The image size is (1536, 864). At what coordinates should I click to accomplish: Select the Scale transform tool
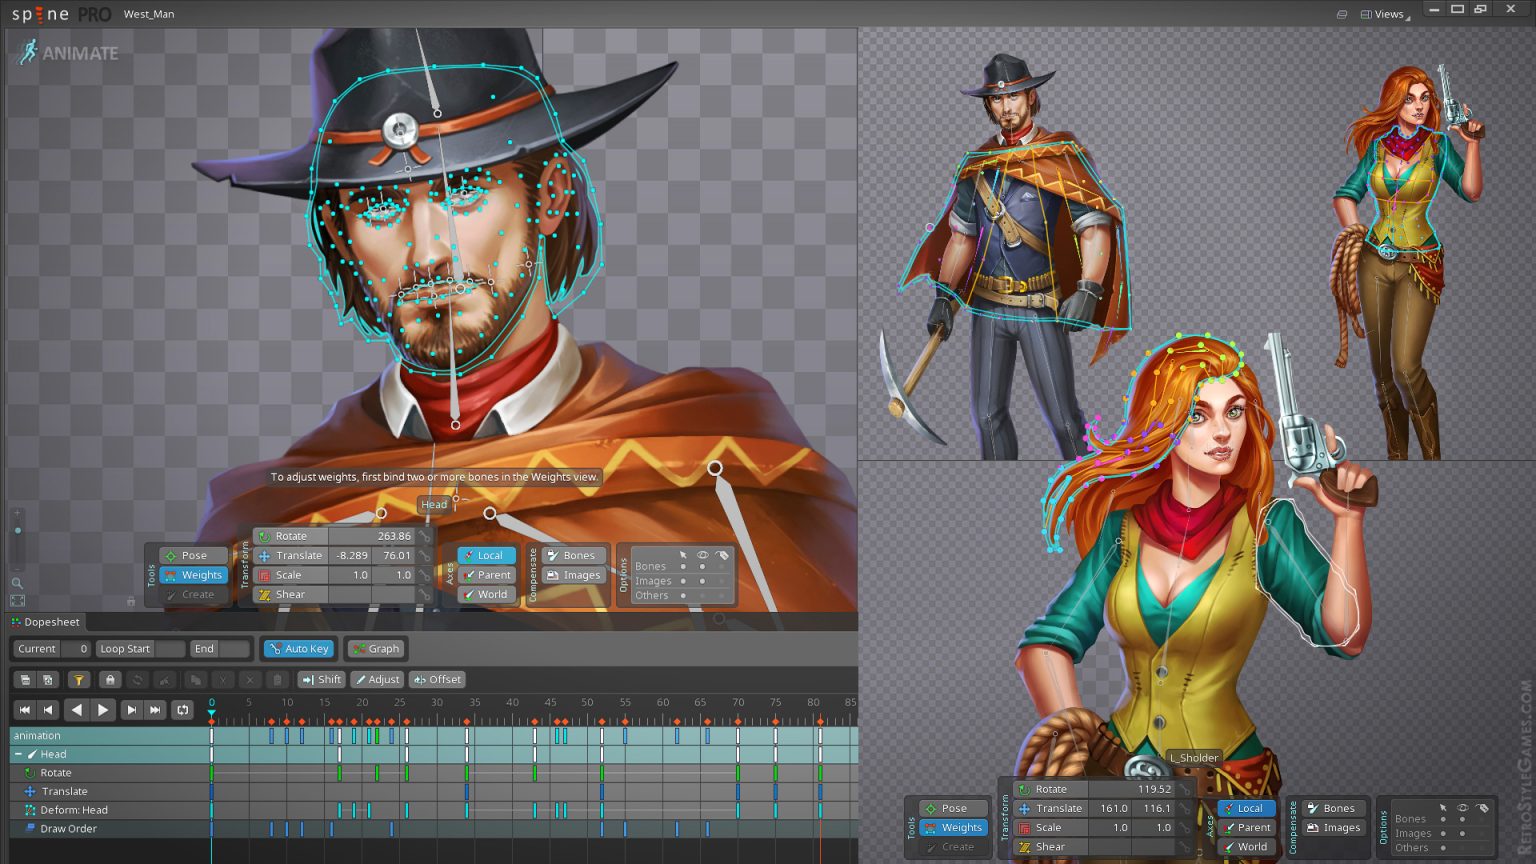[286, 575]
